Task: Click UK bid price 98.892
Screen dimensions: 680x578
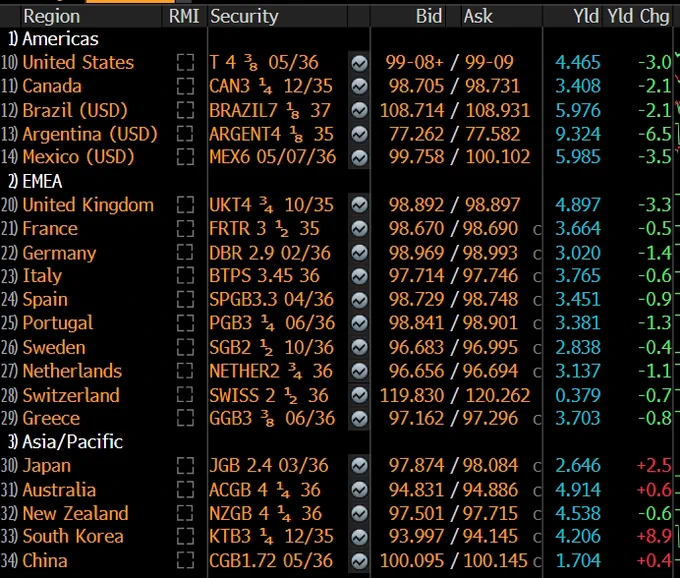Action: [x=416, y=205]
